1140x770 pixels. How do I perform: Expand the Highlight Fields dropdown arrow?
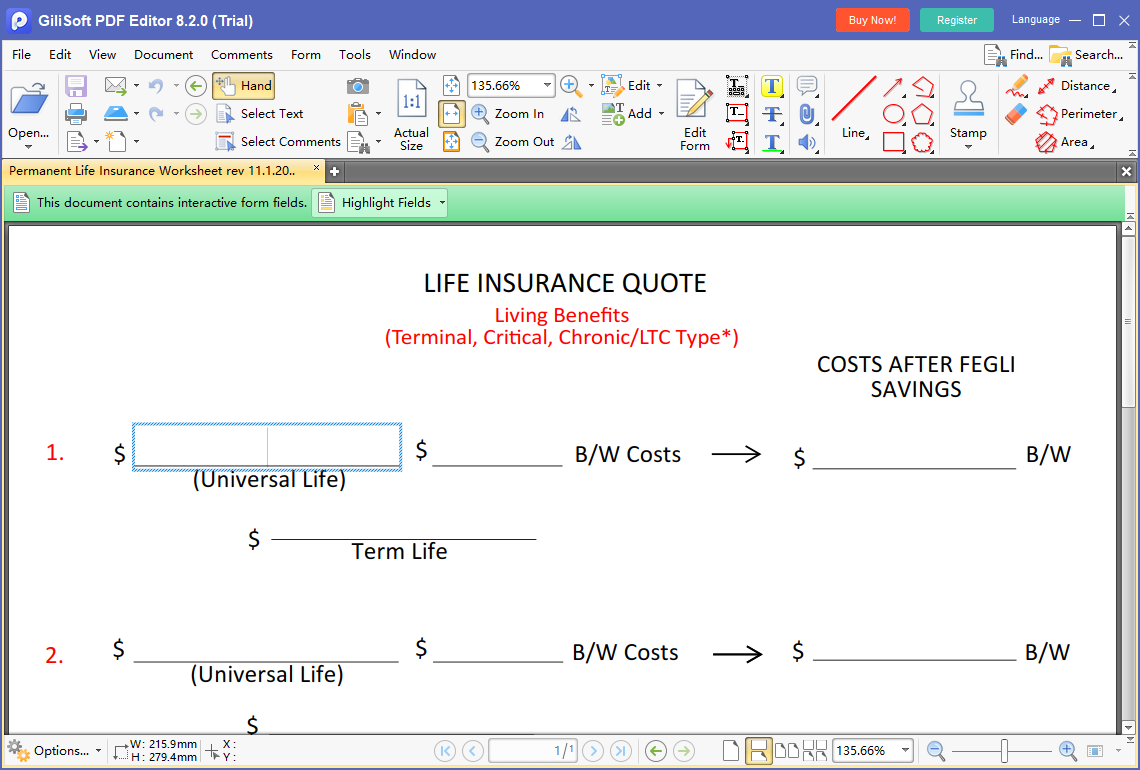pos(442,203)
